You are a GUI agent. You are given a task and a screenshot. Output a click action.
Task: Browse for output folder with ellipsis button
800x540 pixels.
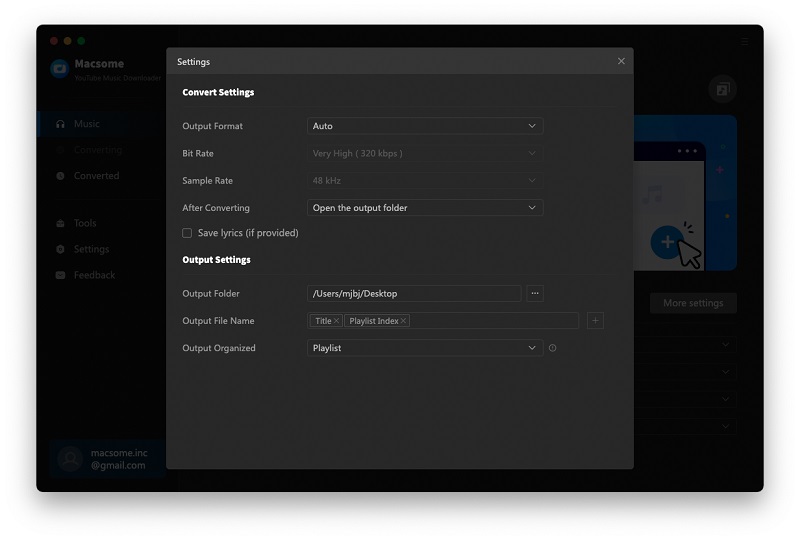[535, 293]
